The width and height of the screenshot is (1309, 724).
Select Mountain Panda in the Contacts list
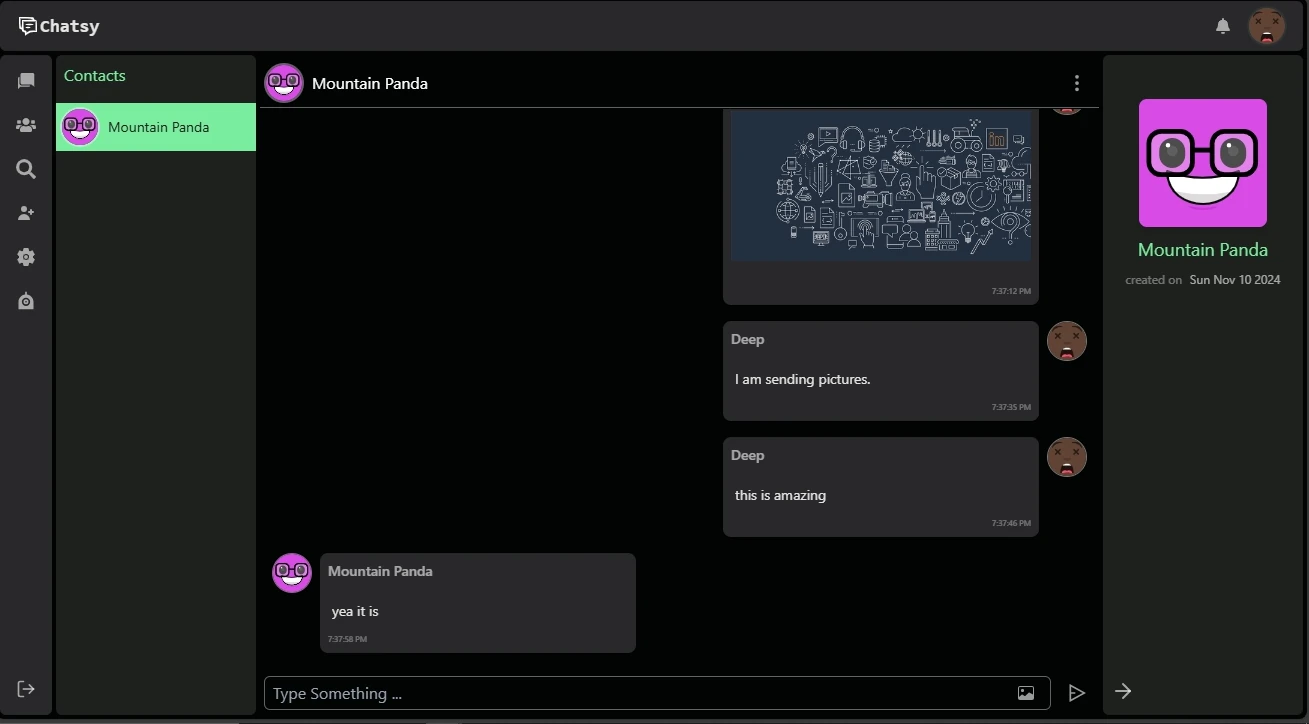[156, 127]
